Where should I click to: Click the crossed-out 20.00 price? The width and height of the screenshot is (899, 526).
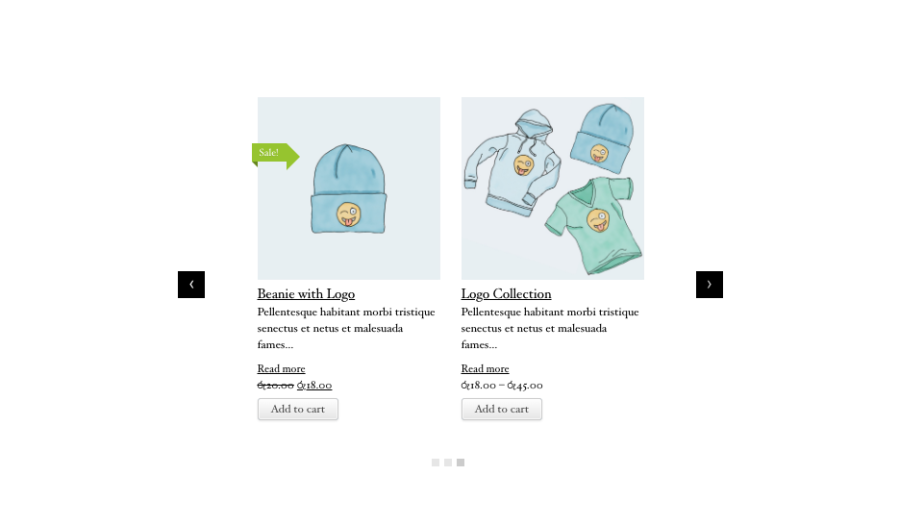(275, 385)
